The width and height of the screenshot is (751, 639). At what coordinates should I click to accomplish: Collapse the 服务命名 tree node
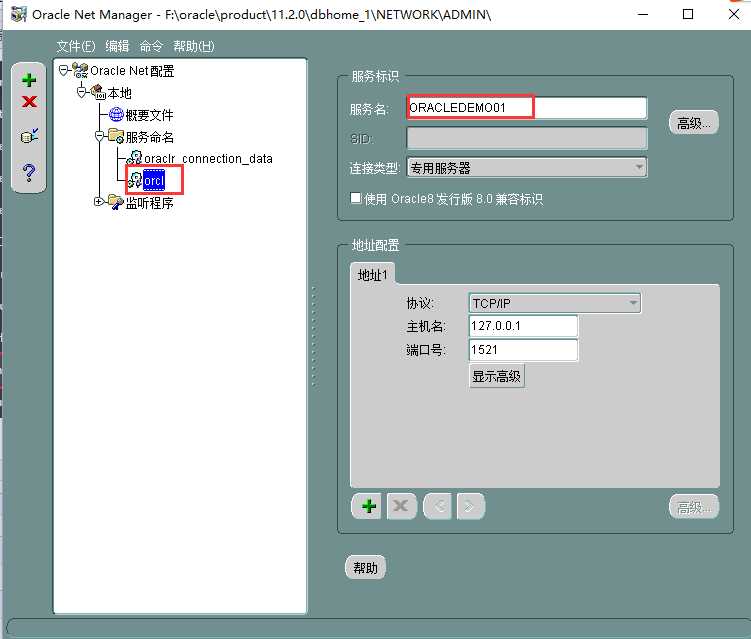pyautogui.click(x=100, y=137)
